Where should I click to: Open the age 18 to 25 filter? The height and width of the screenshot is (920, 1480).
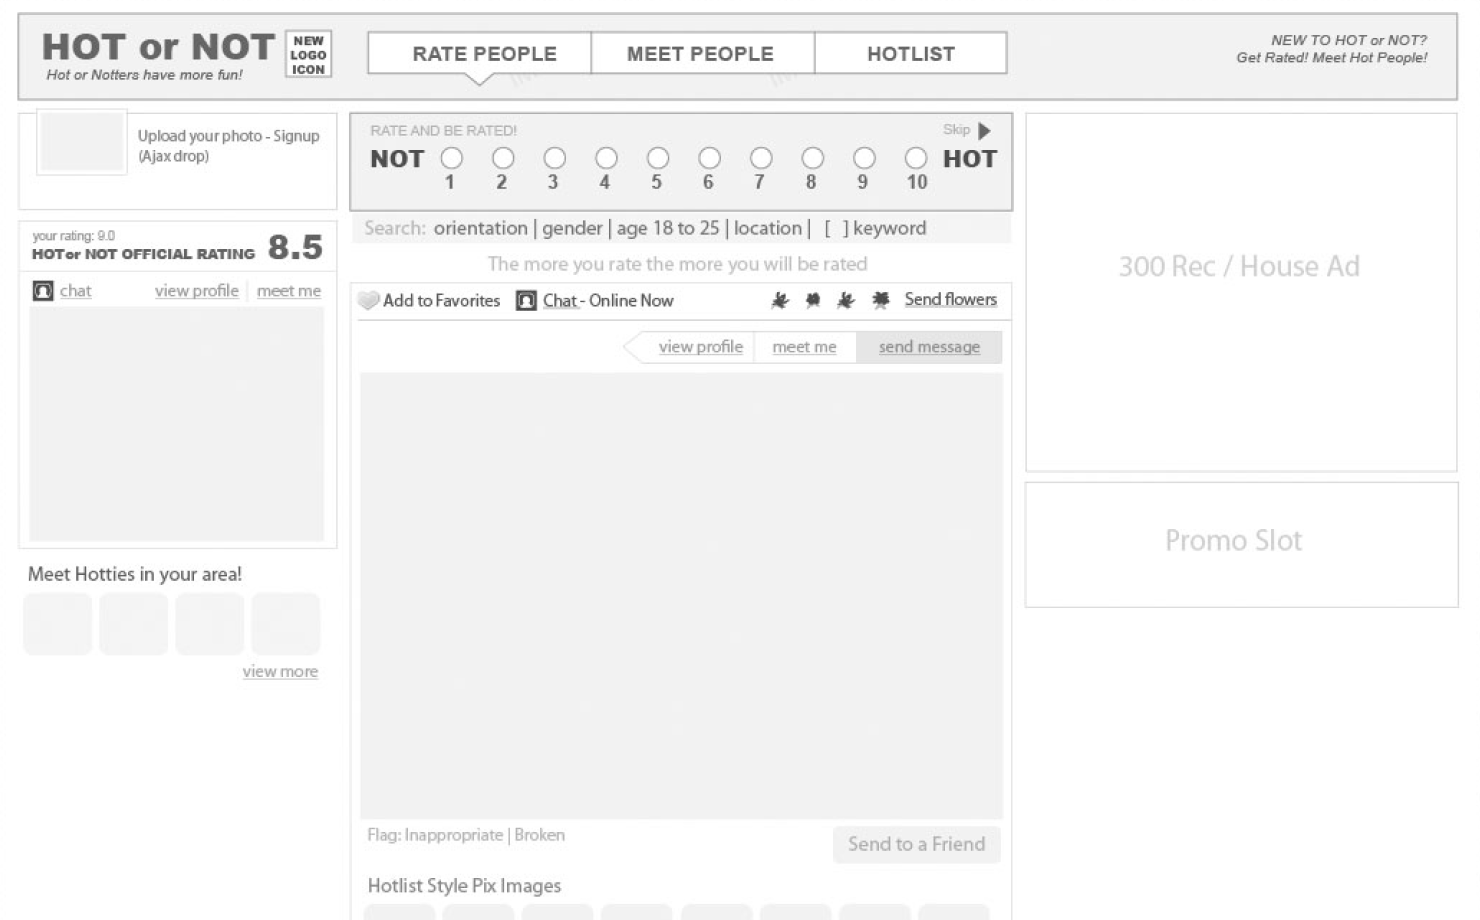[x=667, y=229]
